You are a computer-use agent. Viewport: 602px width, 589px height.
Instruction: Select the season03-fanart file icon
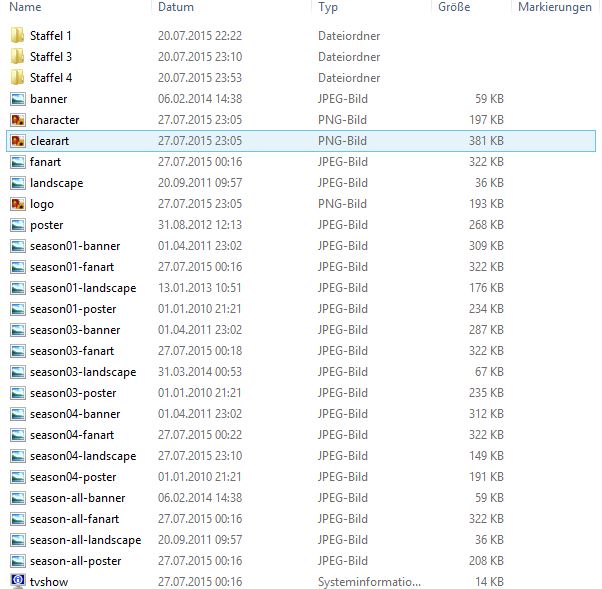(18, 351)
